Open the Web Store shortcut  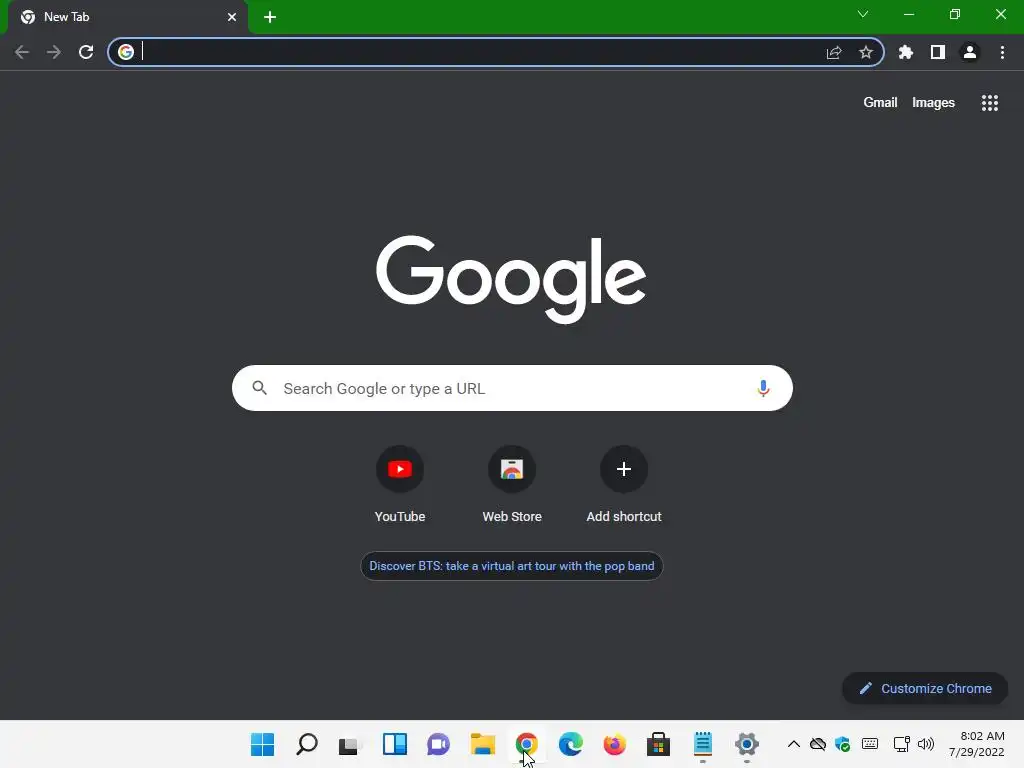[512, 485]
